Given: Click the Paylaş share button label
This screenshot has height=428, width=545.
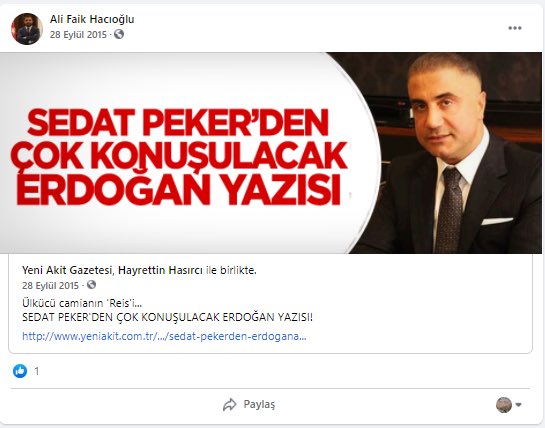Looking at the screenshot, I should click(259, 404).
